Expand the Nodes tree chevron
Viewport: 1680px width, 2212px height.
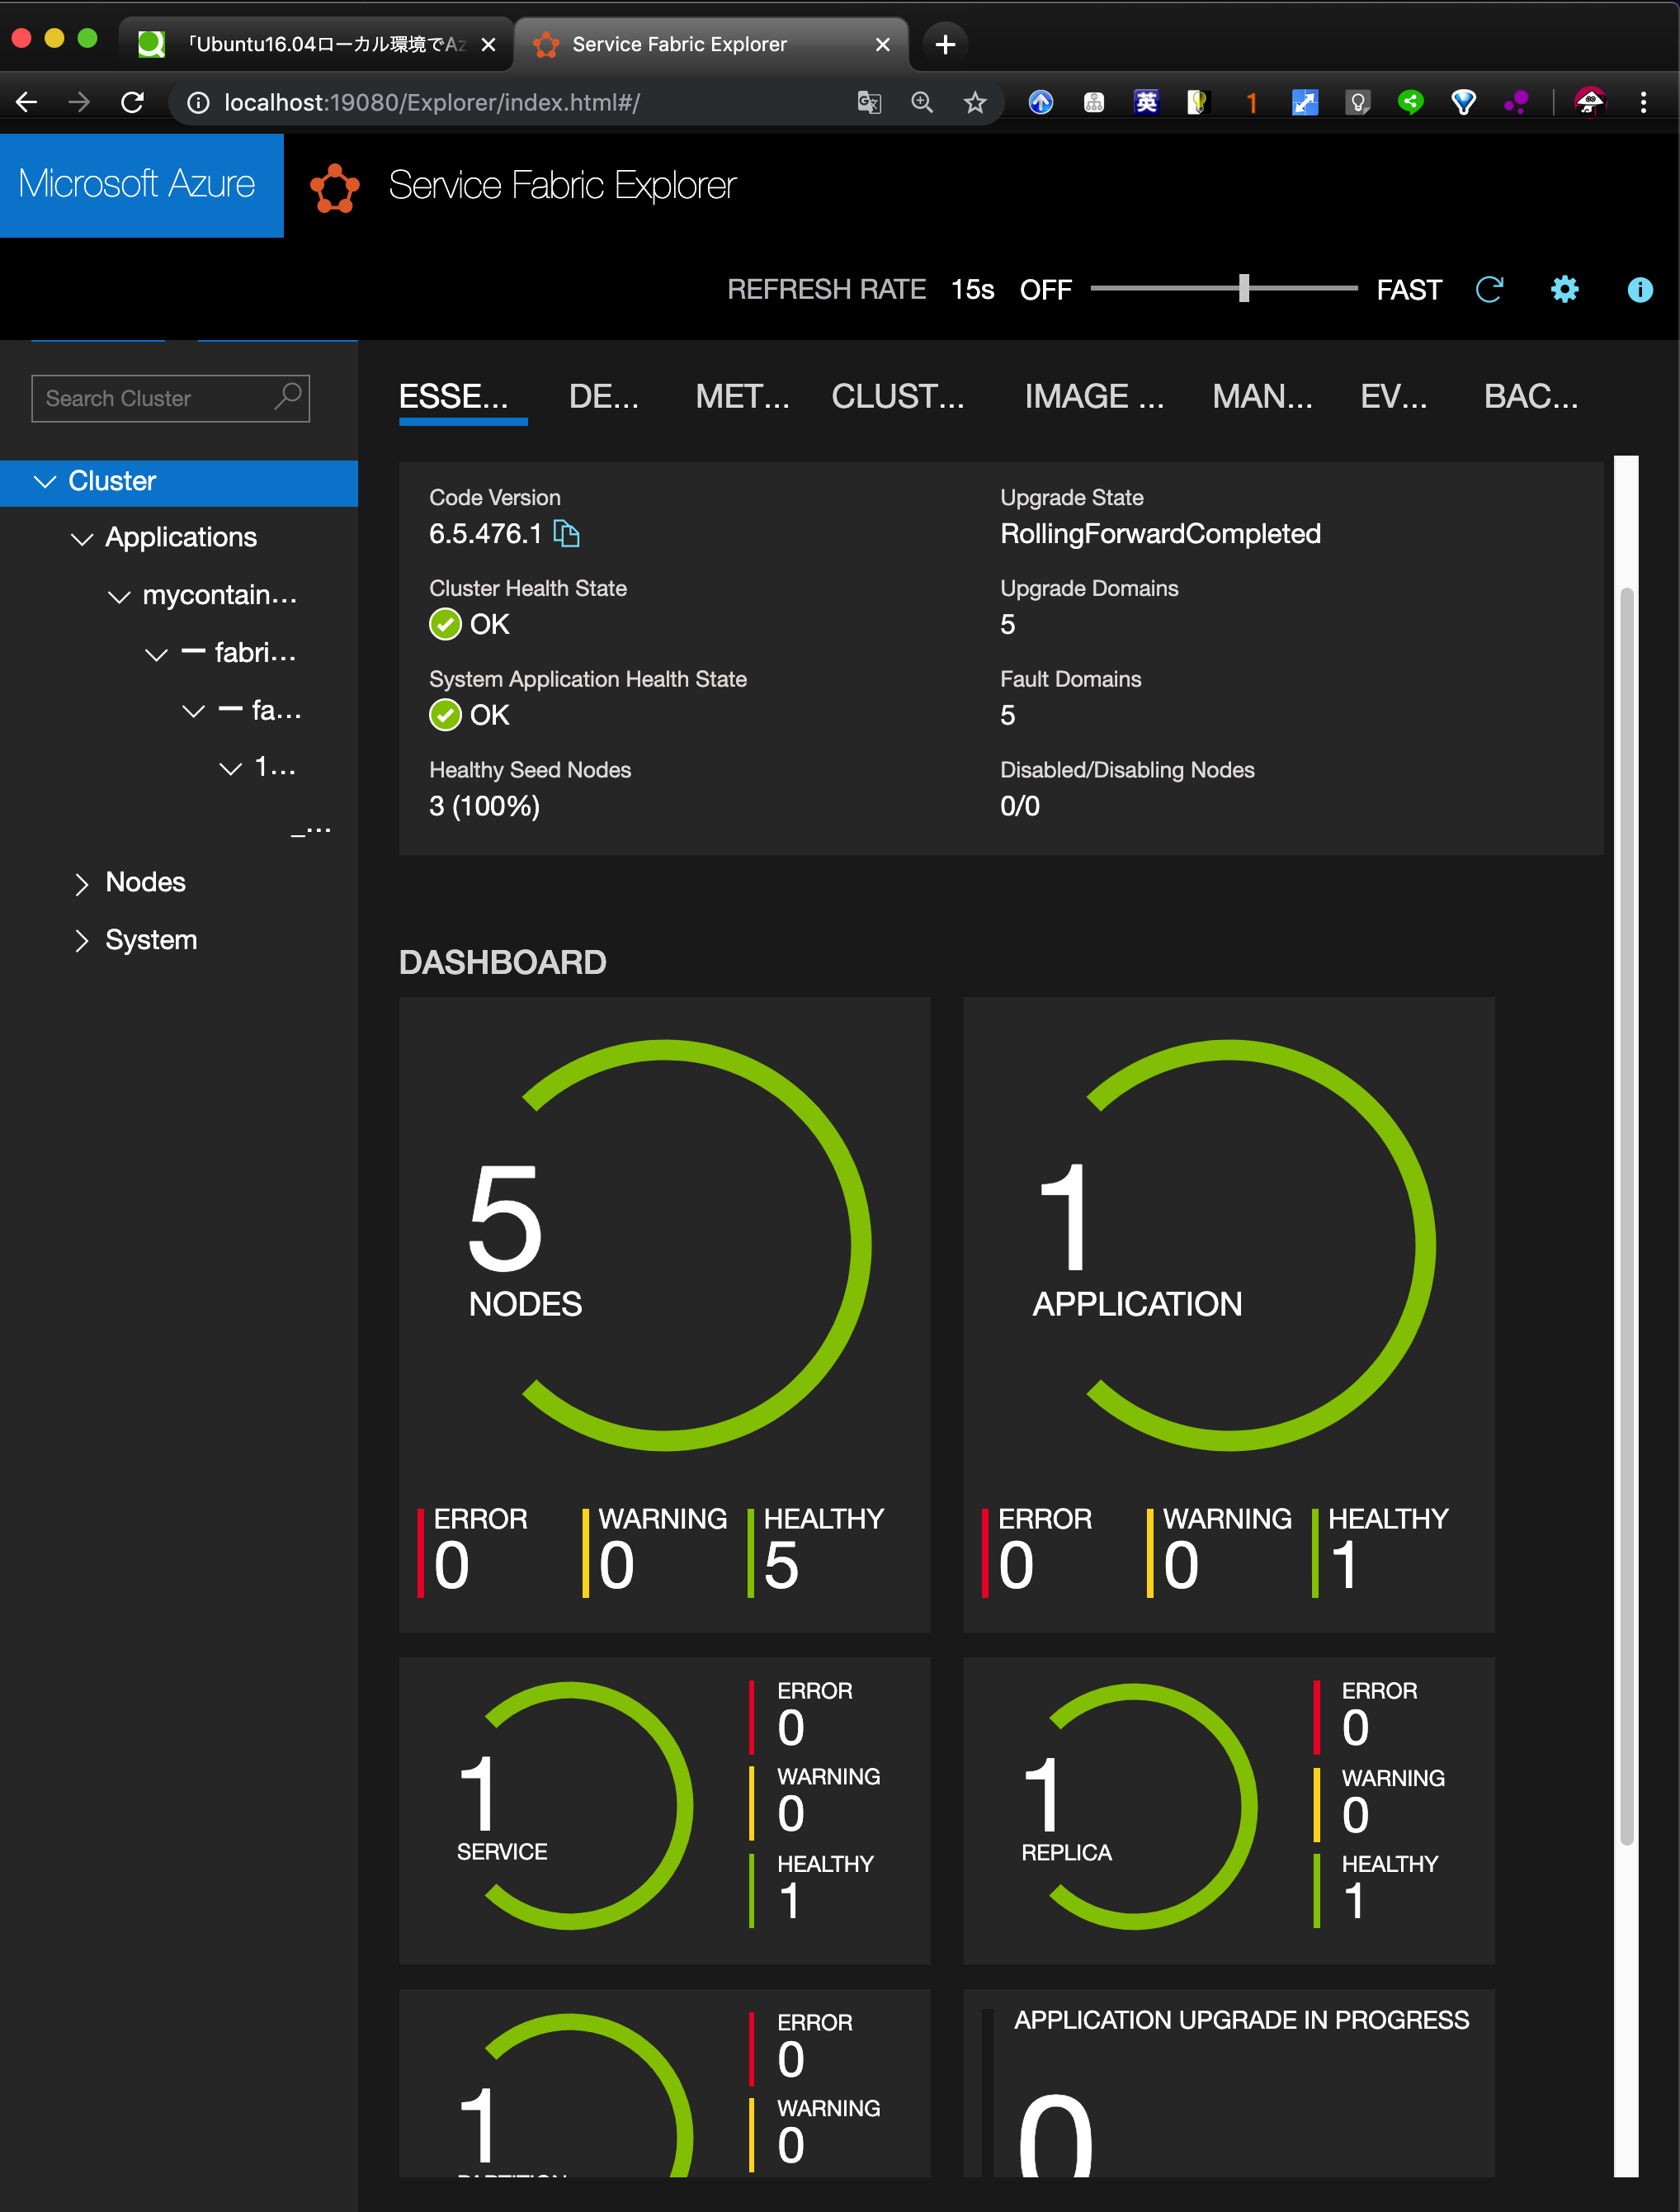click(x=81, y=884)
